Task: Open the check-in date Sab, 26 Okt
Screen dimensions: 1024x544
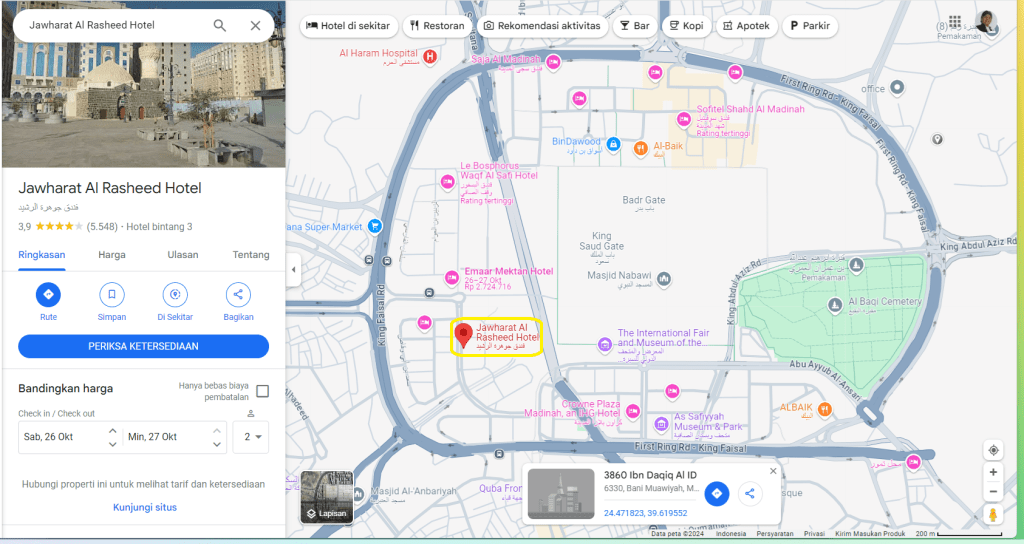Action: (x=62, y=437)
